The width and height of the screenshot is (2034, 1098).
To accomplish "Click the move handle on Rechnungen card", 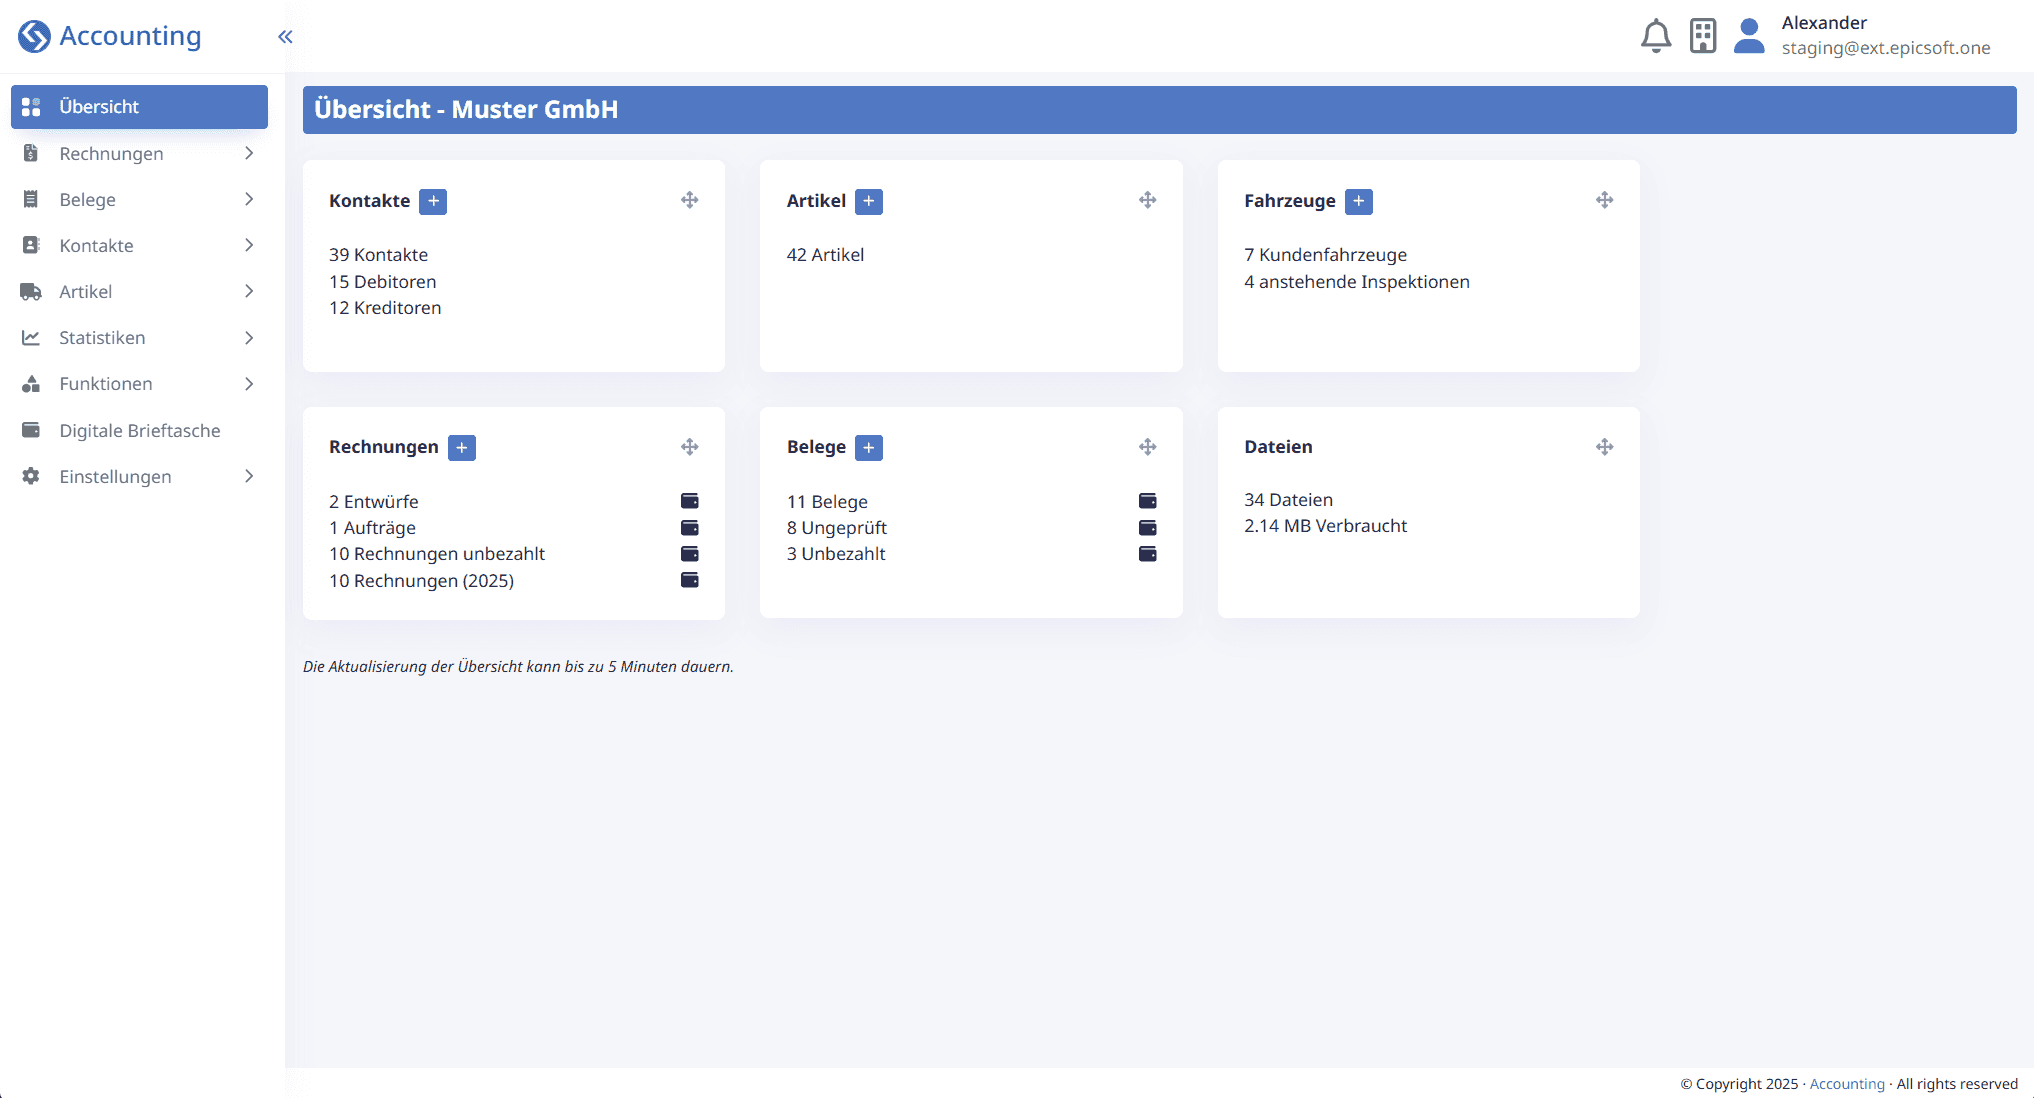I will tap(690, 447).
